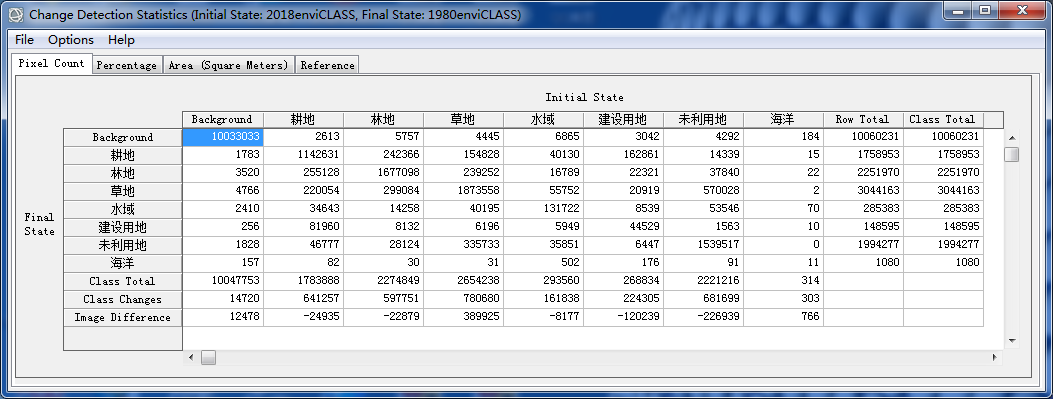Open the Reference tab
This screenshot has width=1053, height=399.
pyautogui.click(x=327, y=65)
